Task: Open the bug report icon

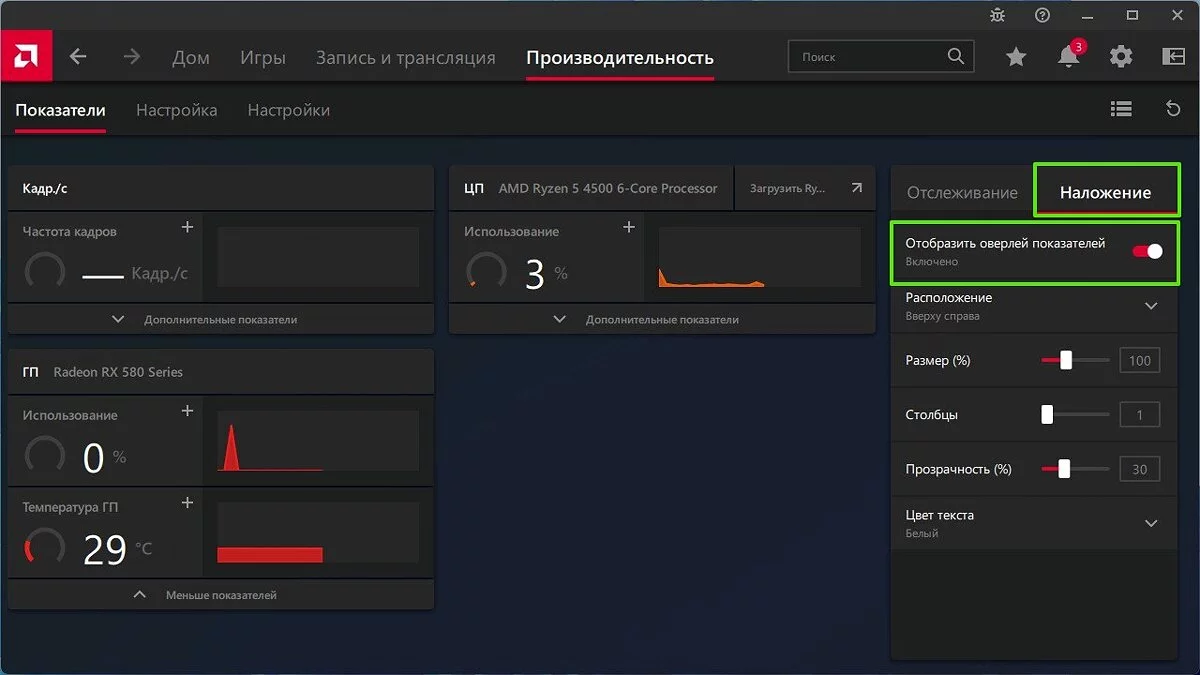Action: click(x=997, y=15)
